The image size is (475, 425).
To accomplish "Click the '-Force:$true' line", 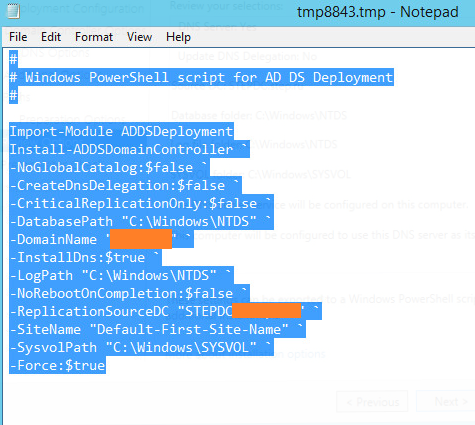I will 57,365.
